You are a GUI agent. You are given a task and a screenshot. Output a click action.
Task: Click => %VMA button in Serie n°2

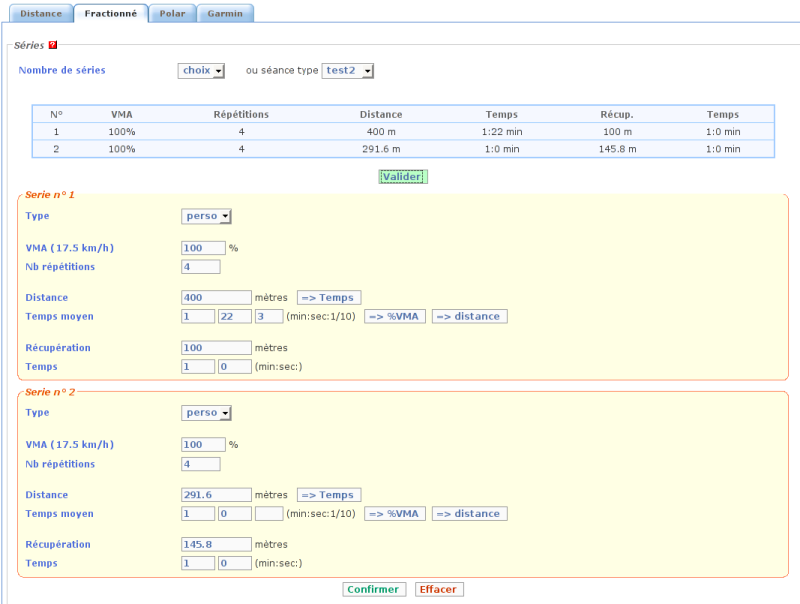[394, 514]
